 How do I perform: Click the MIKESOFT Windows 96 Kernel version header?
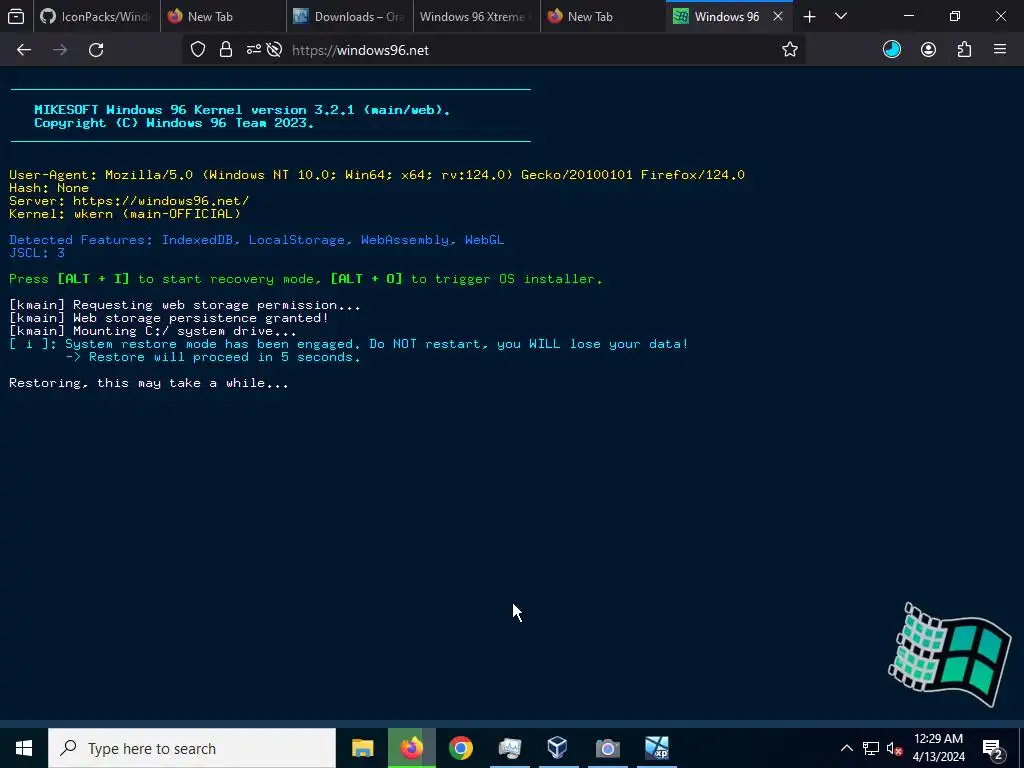pos(242,110)
